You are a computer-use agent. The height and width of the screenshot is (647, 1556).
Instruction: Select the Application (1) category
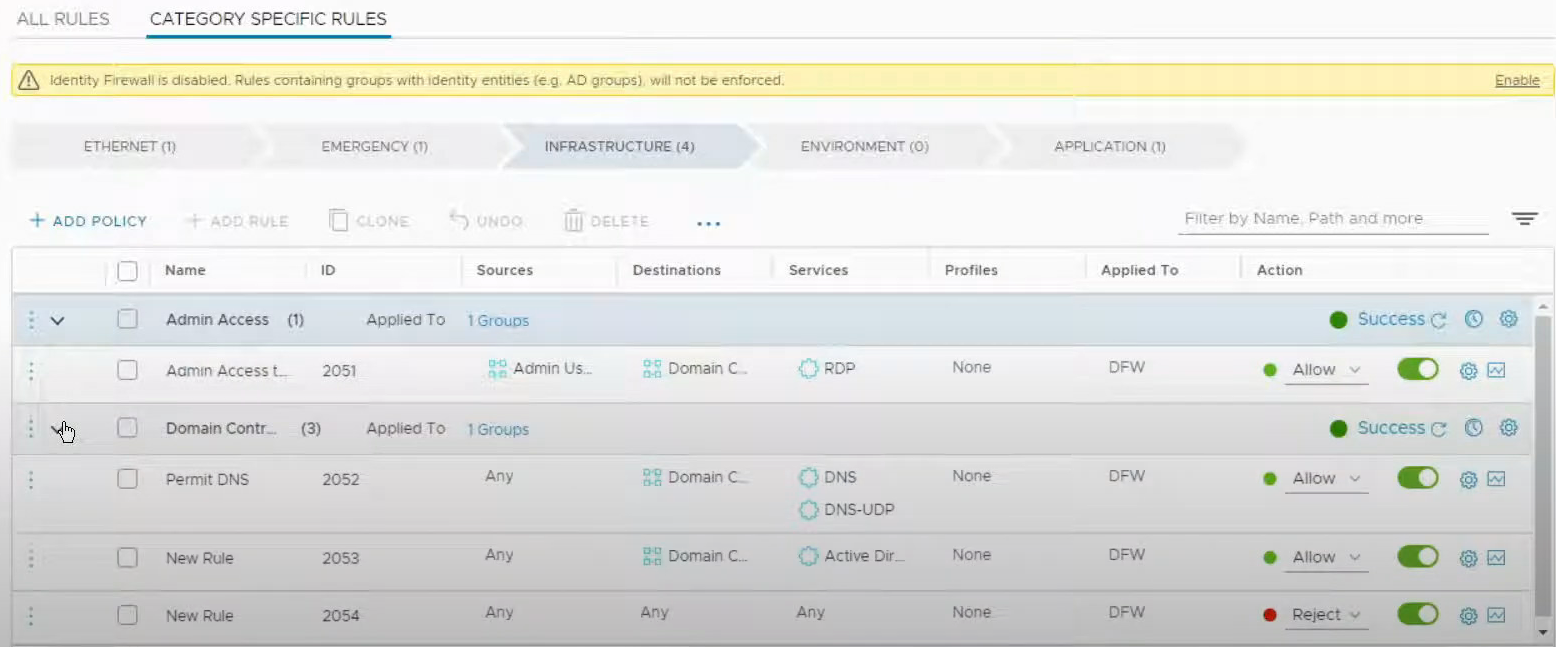pos(1109,146)
